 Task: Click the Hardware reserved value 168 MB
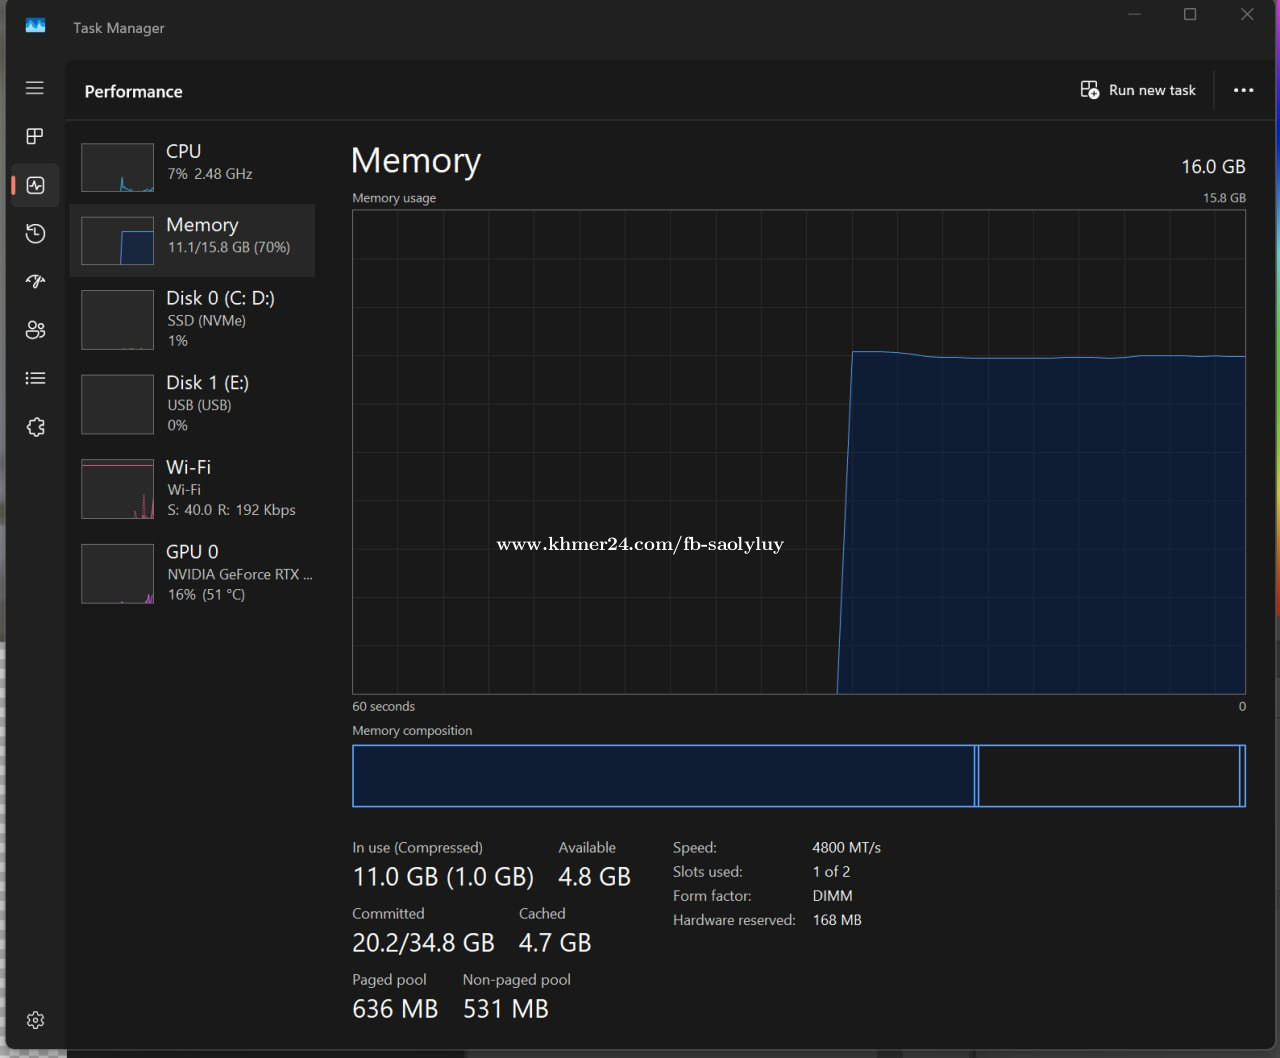[x=837, y=920]
